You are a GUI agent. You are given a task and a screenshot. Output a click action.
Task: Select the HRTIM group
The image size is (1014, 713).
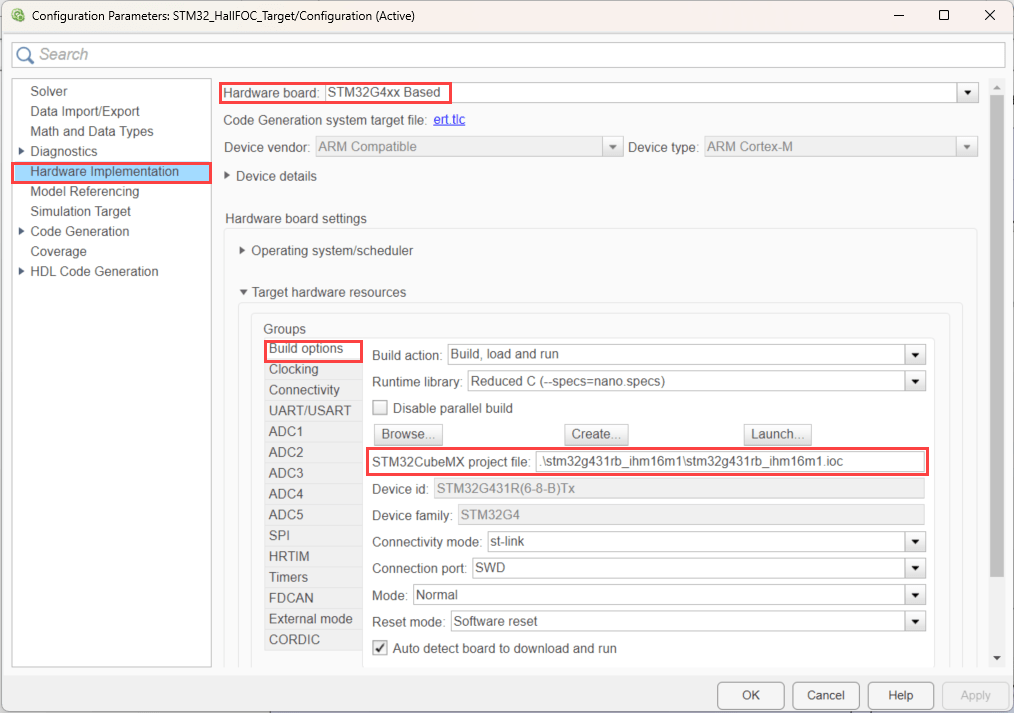[x=289, y=556]
